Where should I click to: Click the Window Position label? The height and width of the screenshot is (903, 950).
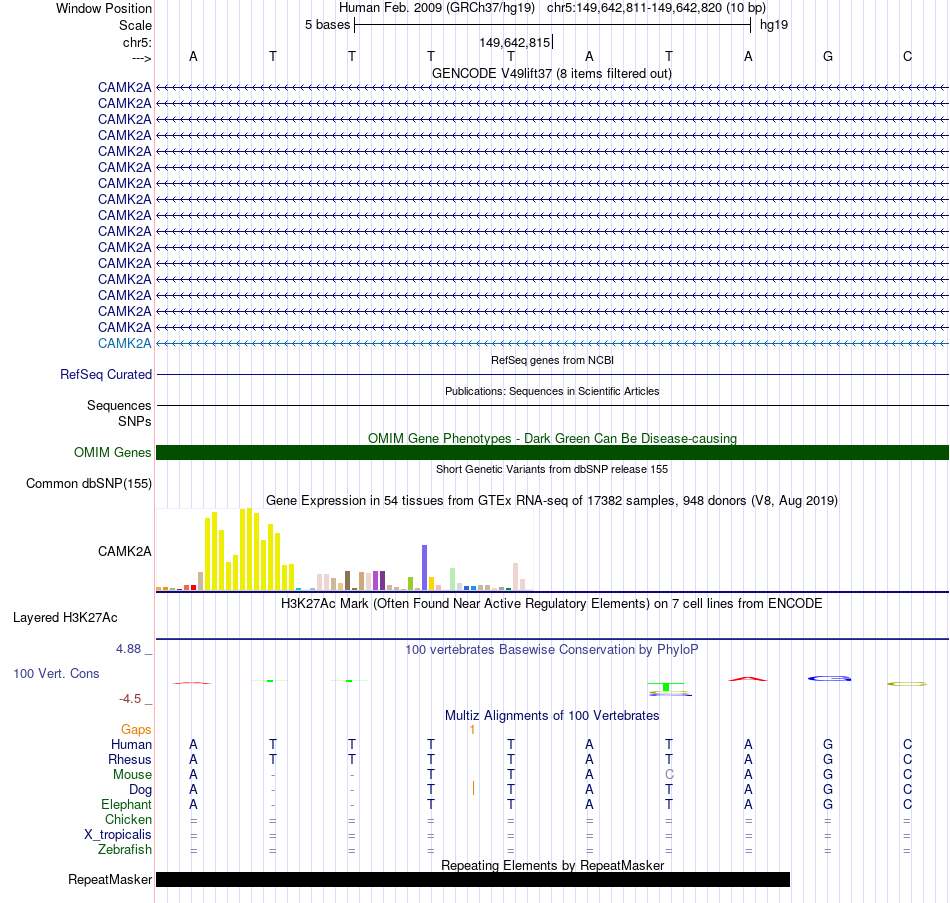tap(104, 8)
